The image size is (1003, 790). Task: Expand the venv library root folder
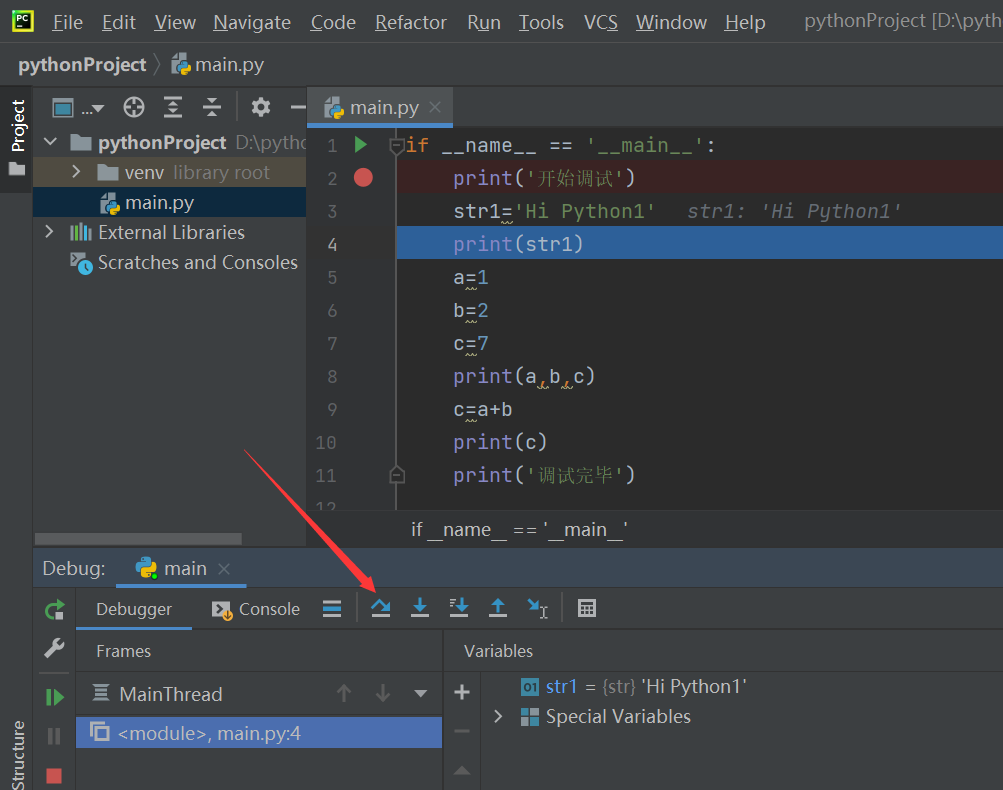tap(76, 171)
